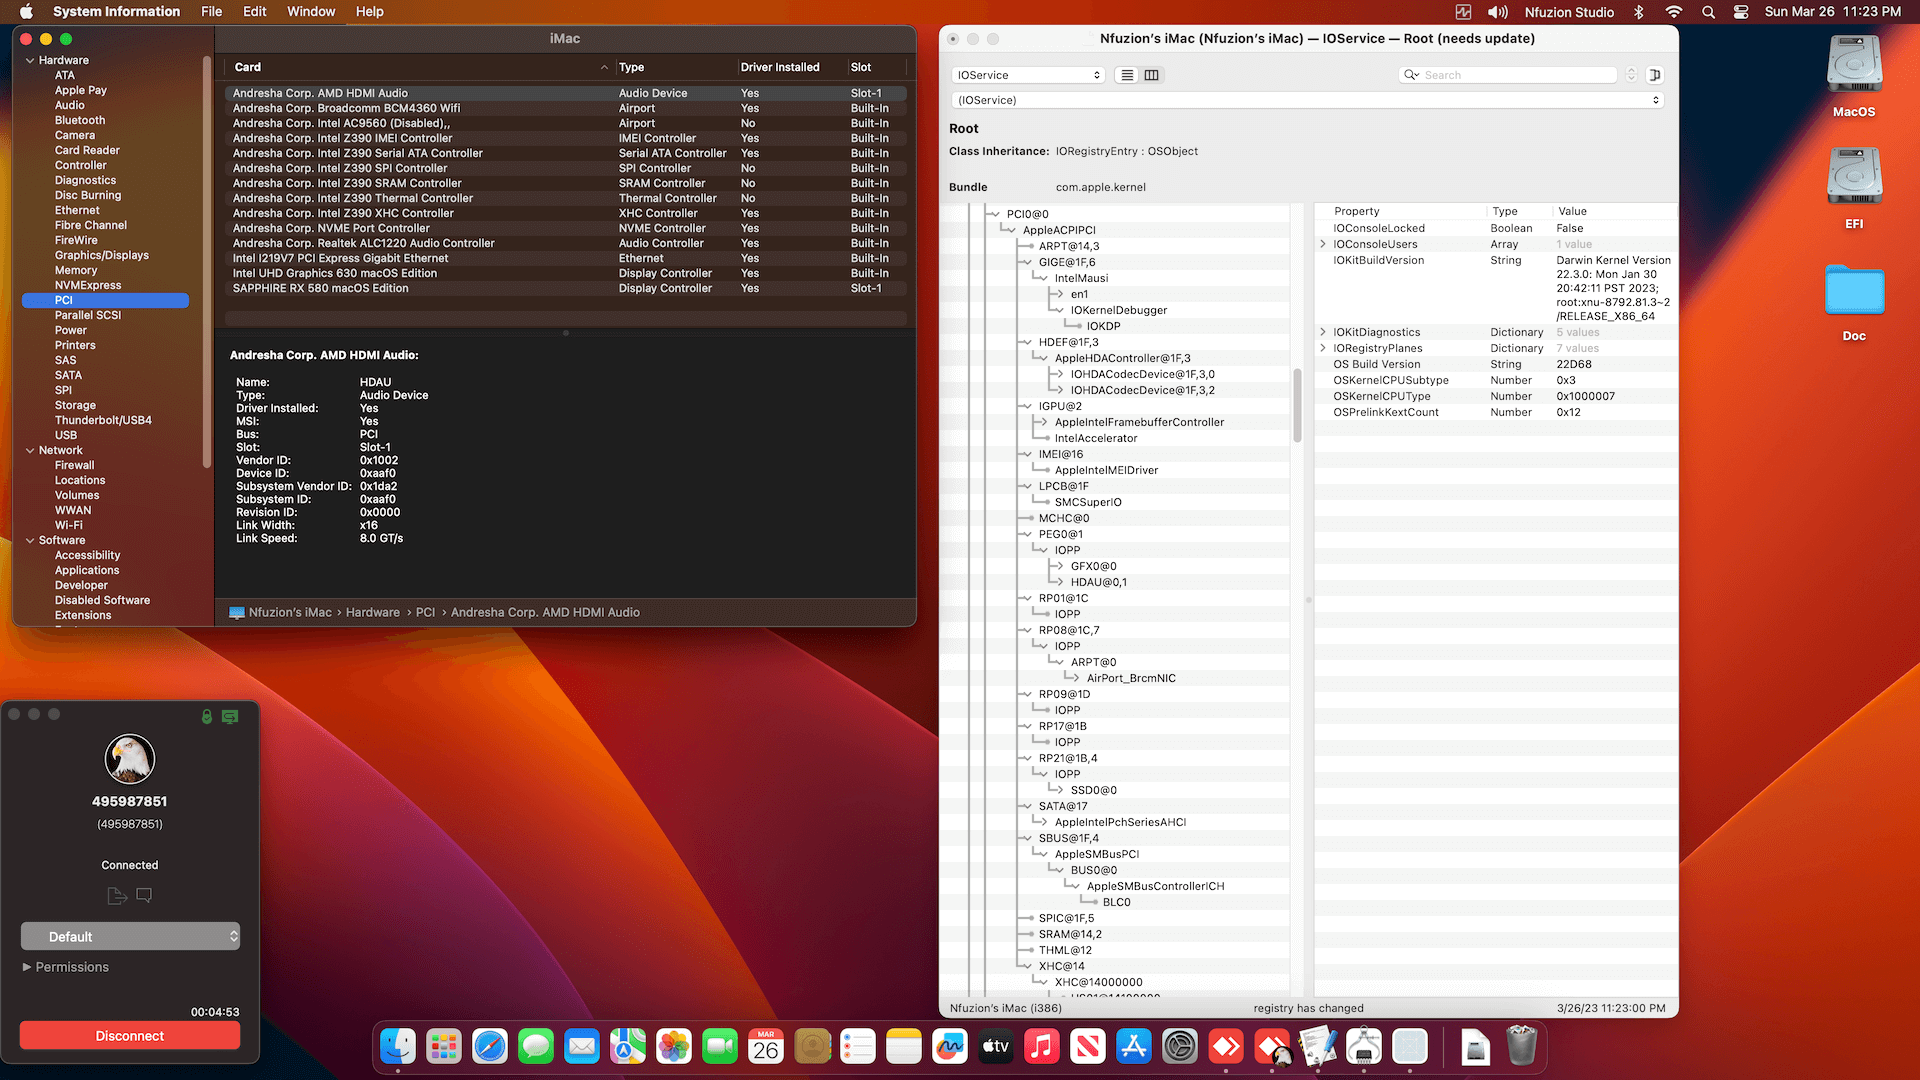Click Hardware in the bottom breadcrumb path
This screenshot has height=1080, width=1920.
372,613
